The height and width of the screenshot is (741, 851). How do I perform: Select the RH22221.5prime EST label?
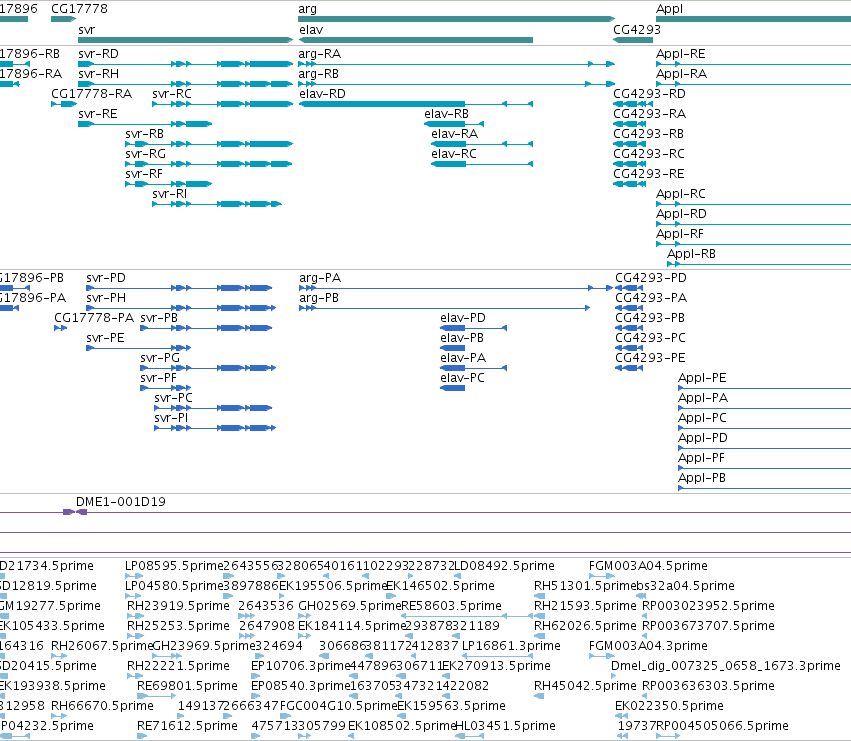point(178,666)
